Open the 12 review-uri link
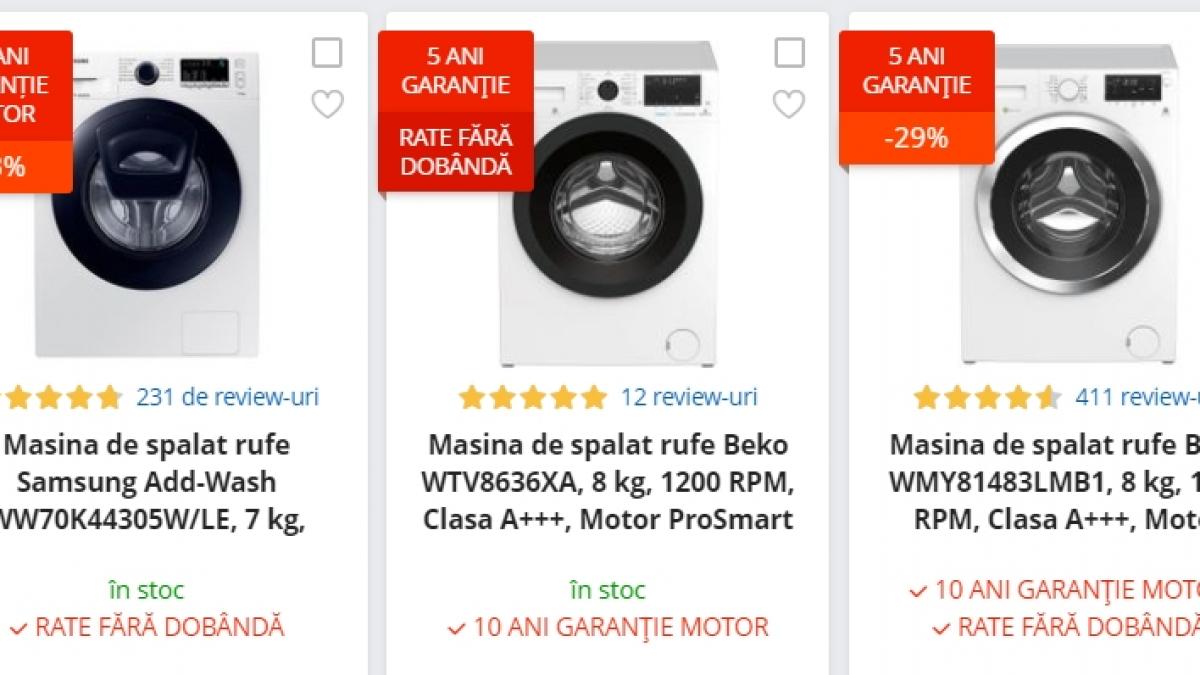 [689, 397]
